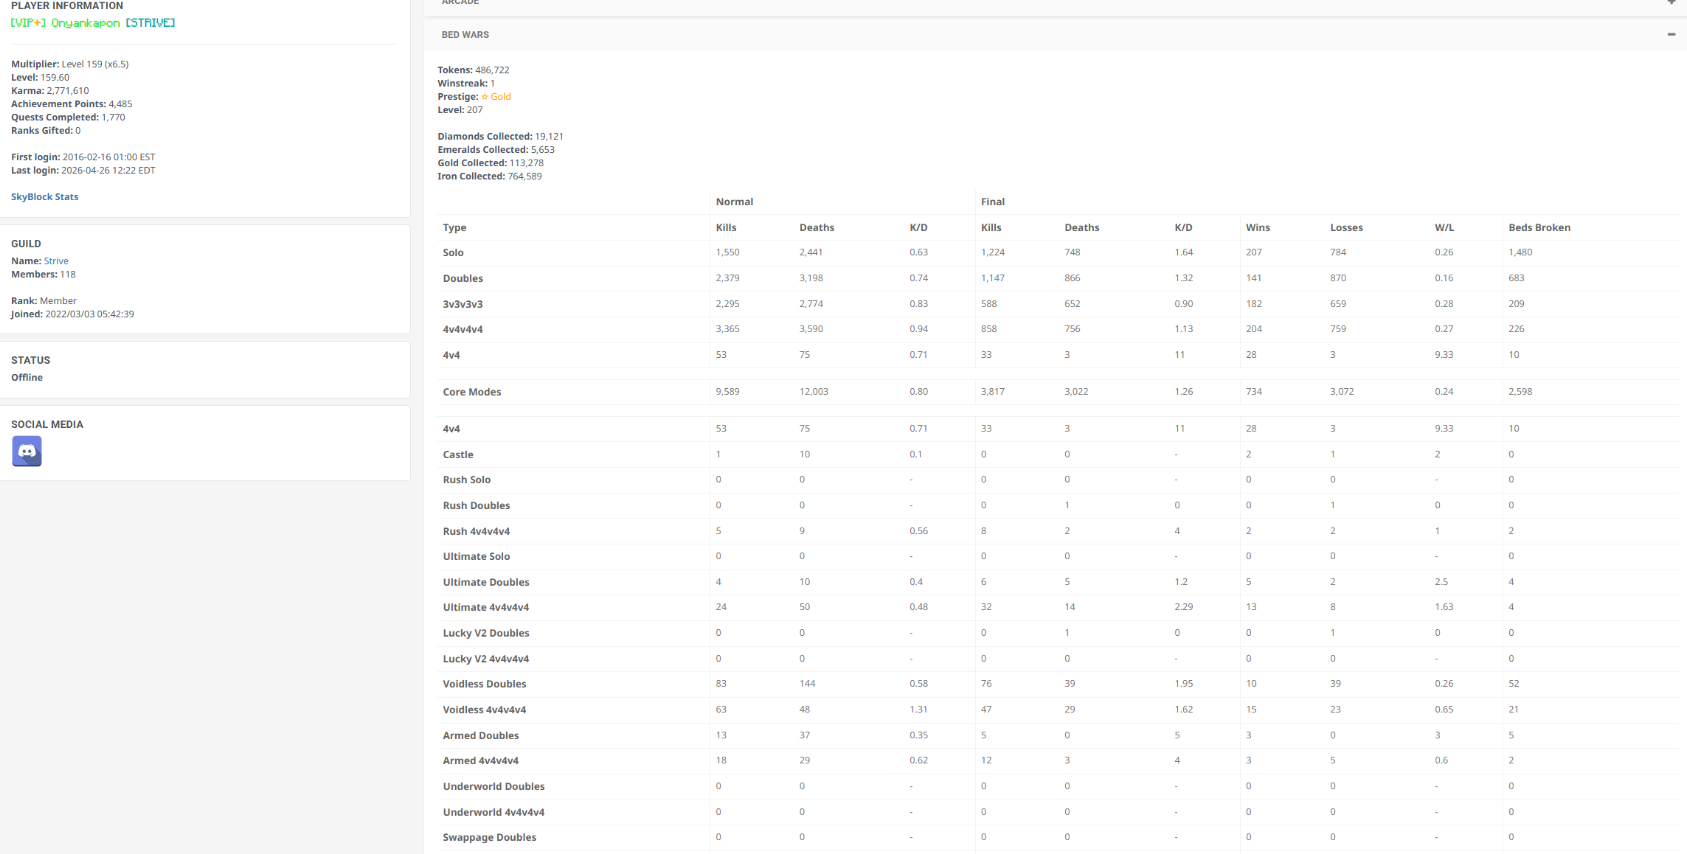Click the Achievement Points value 4,485
This screenshot has width=1687, height=854.
click(120, 104)
